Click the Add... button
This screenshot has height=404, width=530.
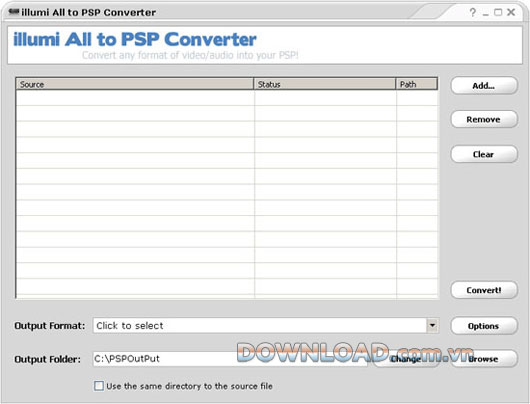484,86
